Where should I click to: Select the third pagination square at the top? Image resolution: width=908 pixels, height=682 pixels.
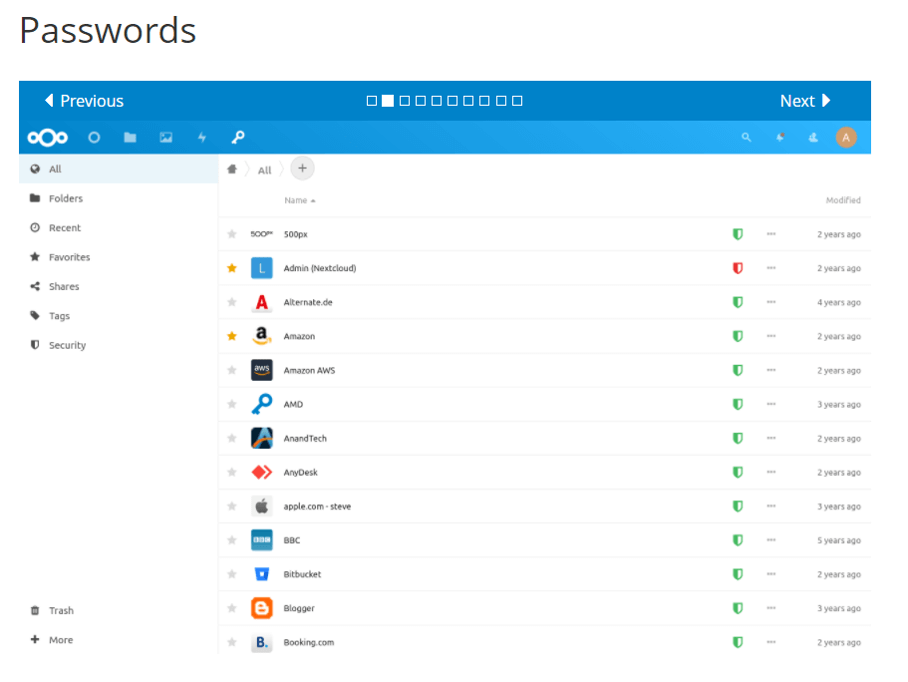click(404, 100)
